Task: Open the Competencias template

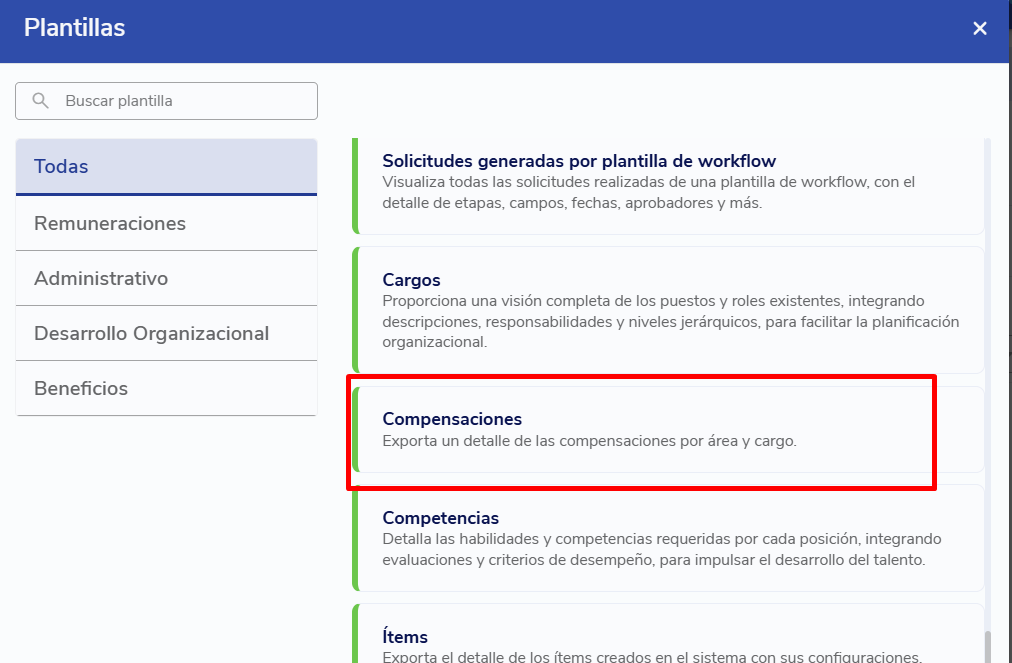Action: (x=440, y=518)
